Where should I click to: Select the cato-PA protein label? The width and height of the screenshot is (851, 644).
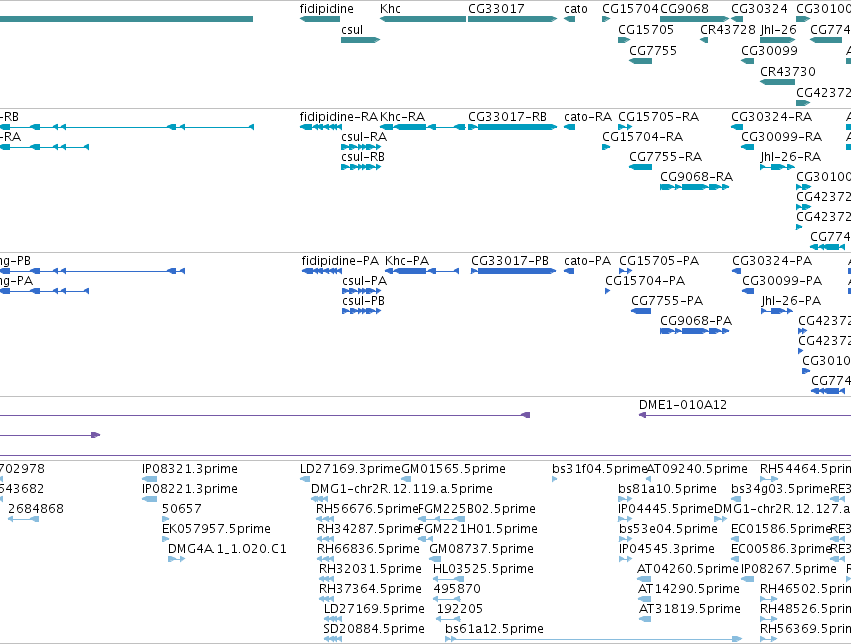click(x=587, y=261)
